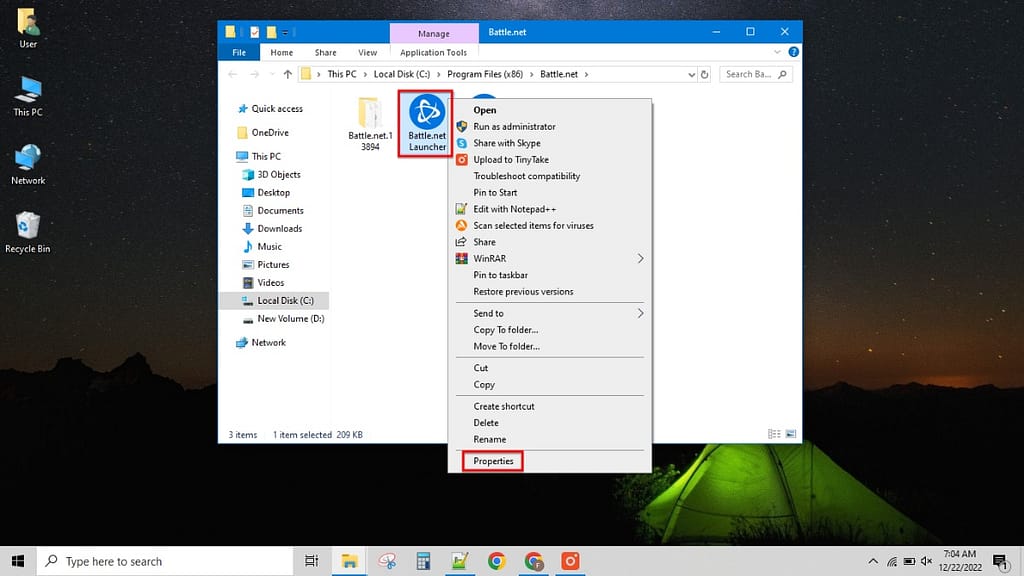Open OneDrive in the navigation pane
The image size is (1024, 576).
[270, 133]
